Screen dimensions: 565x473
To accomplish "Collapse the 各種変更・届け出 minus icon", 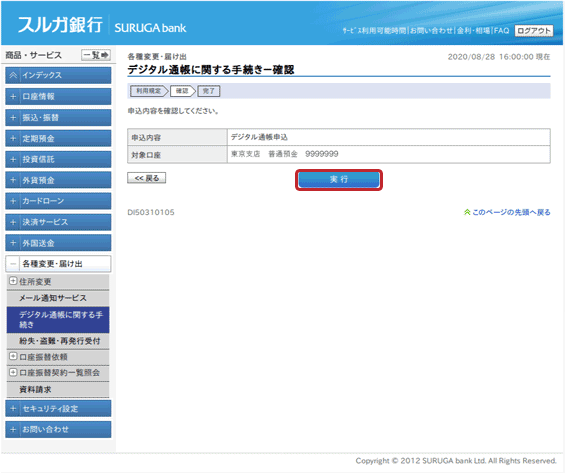I will click(x=13, y=264).
